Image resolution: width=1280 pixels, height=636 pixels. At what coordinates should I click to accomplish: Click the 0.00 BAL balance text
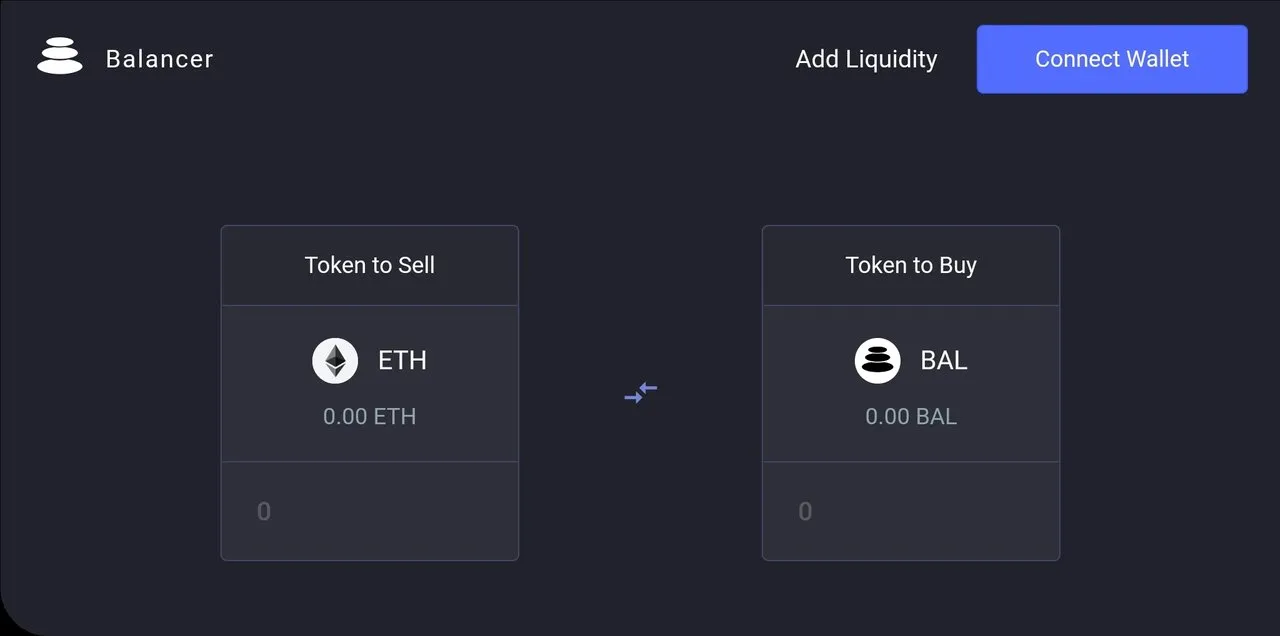[911, 416]
